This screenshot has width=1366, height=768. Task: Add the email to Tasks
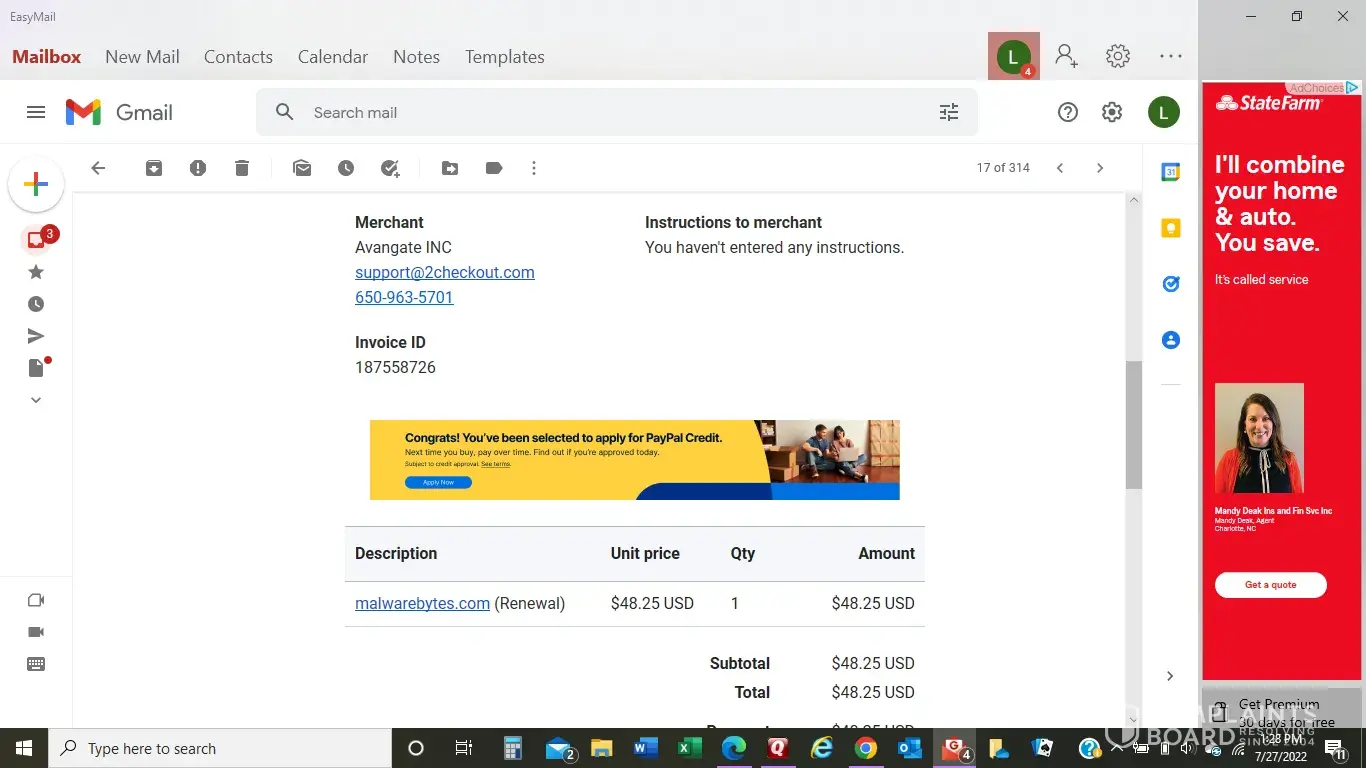(x=390, y=168)
